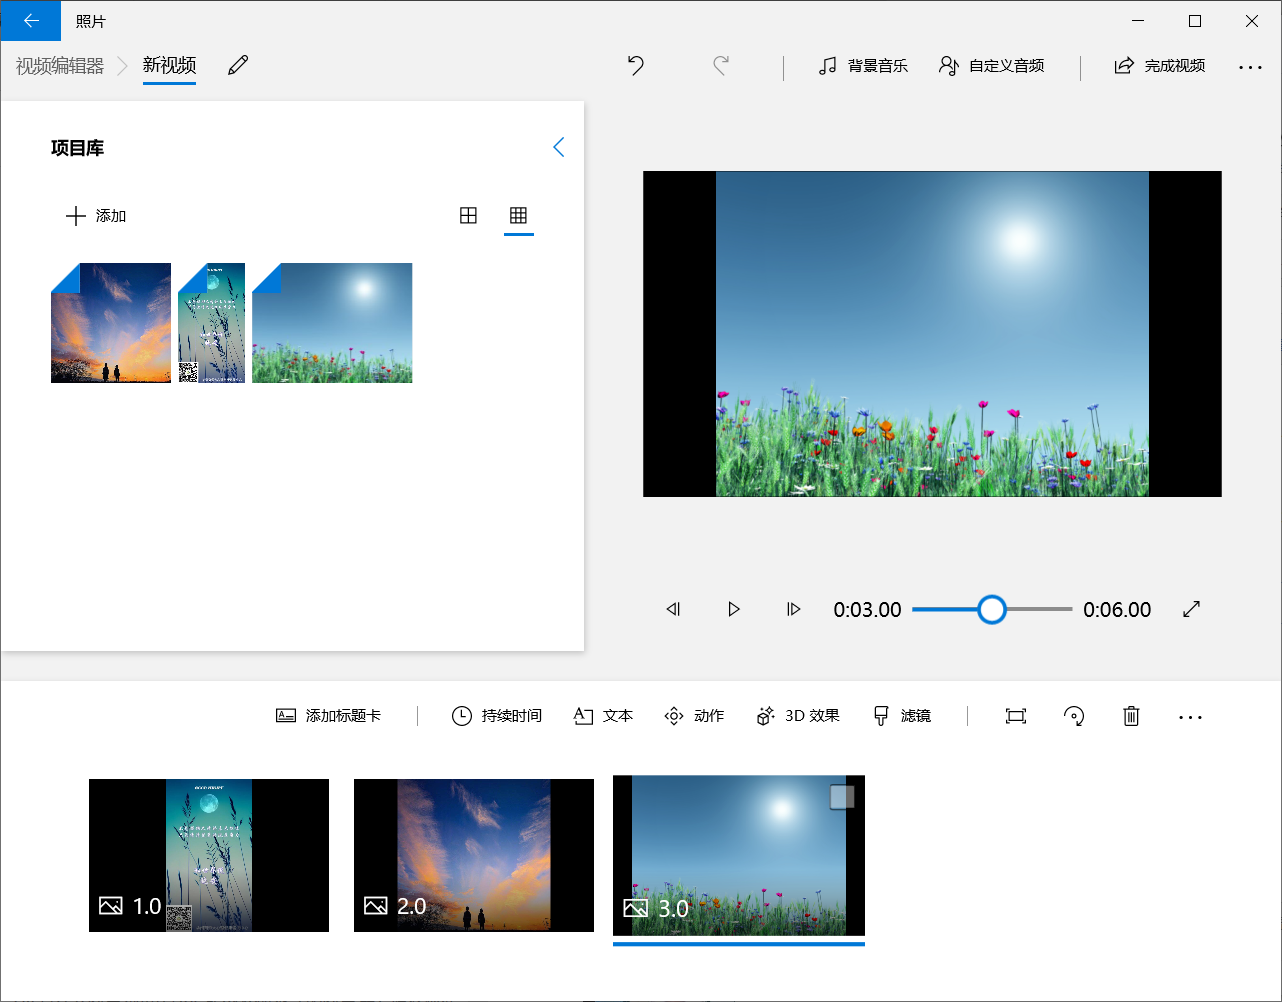This screenshot has height=1002, width=1282.
Task: Check the selection box on clip 3.0
Action: point(840,796)
